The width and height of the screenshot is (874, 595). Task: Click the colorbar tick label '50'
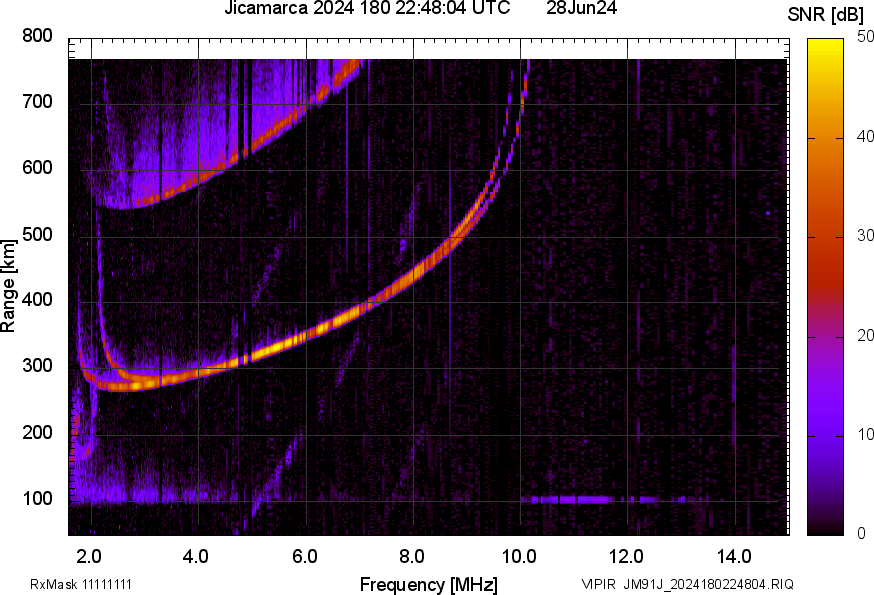865,36
